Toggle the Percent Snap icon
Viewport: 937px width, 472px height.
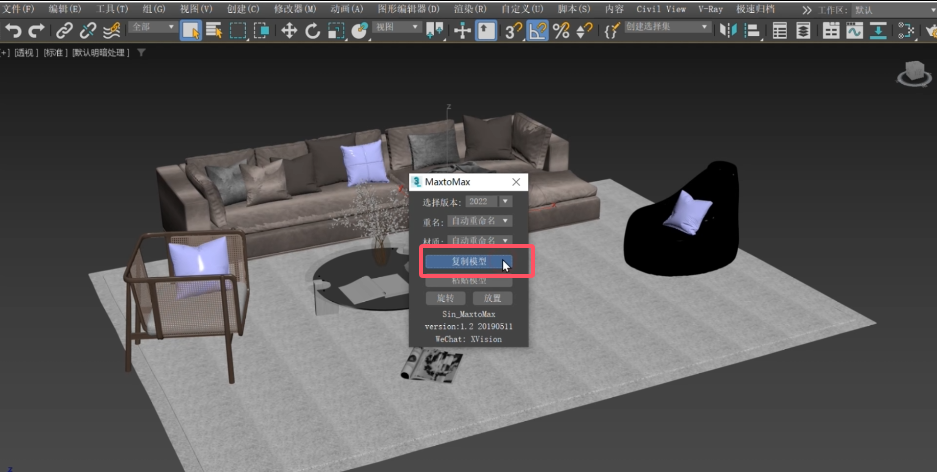point(561,30)
